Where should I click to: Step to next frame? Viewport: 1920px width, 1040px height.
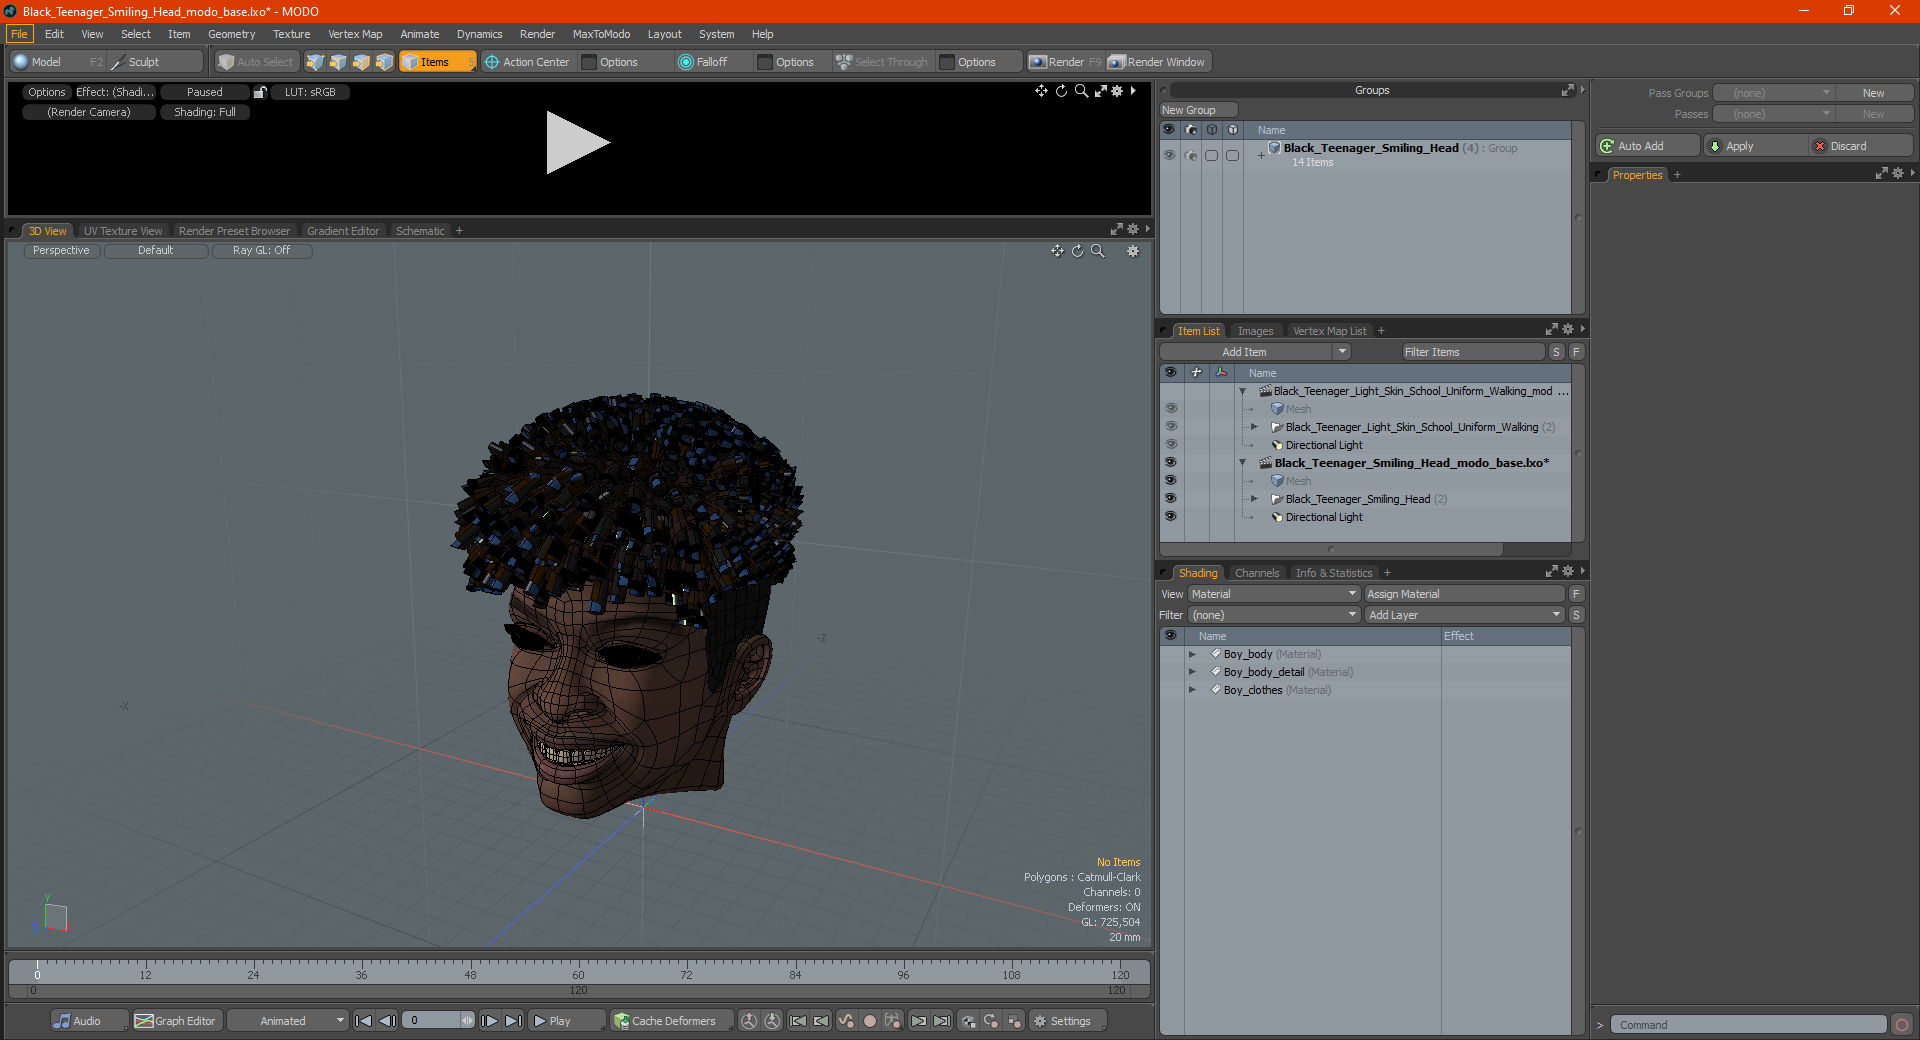489,1021
